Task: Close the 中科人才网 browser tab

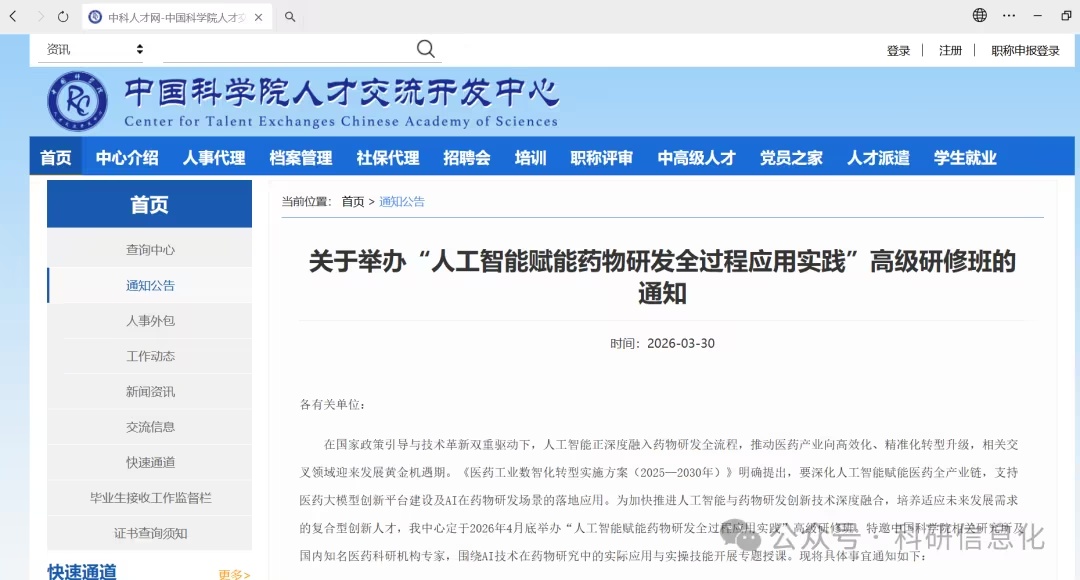Action: (259, 17)
